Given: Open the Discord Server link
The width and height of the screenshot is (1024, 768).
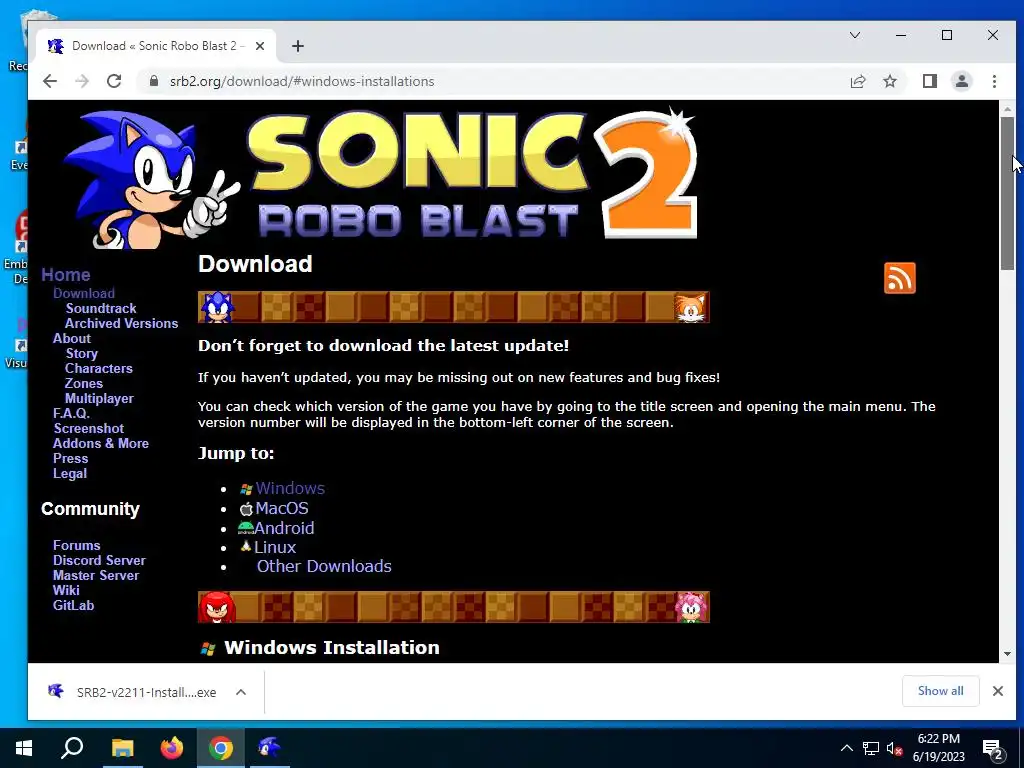Looking at the screenshot, I should coord(99,560).
